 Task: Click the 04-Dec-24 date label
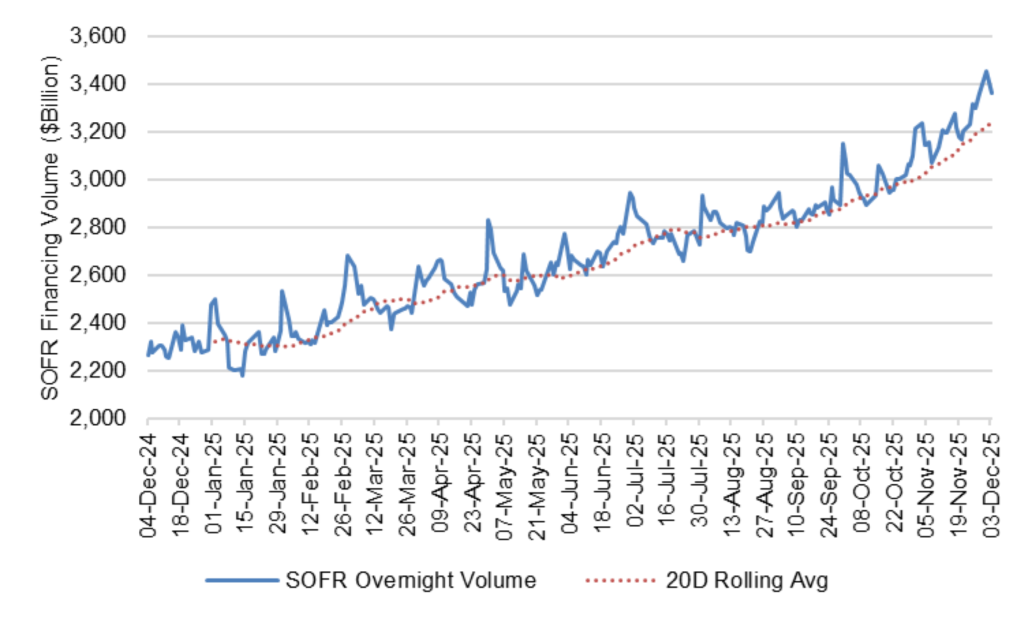pyautogui.click(x=148, y=481)
